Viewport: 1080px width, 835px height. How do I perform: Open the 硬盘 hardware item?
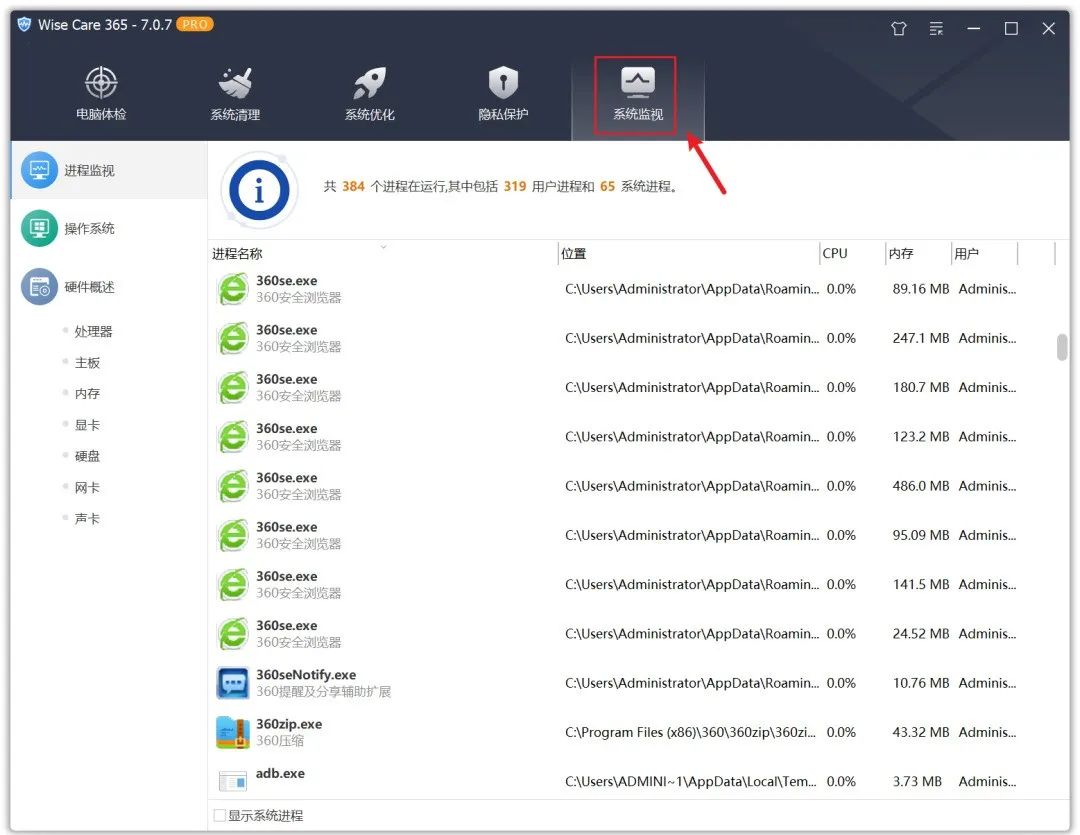[87, 456]
